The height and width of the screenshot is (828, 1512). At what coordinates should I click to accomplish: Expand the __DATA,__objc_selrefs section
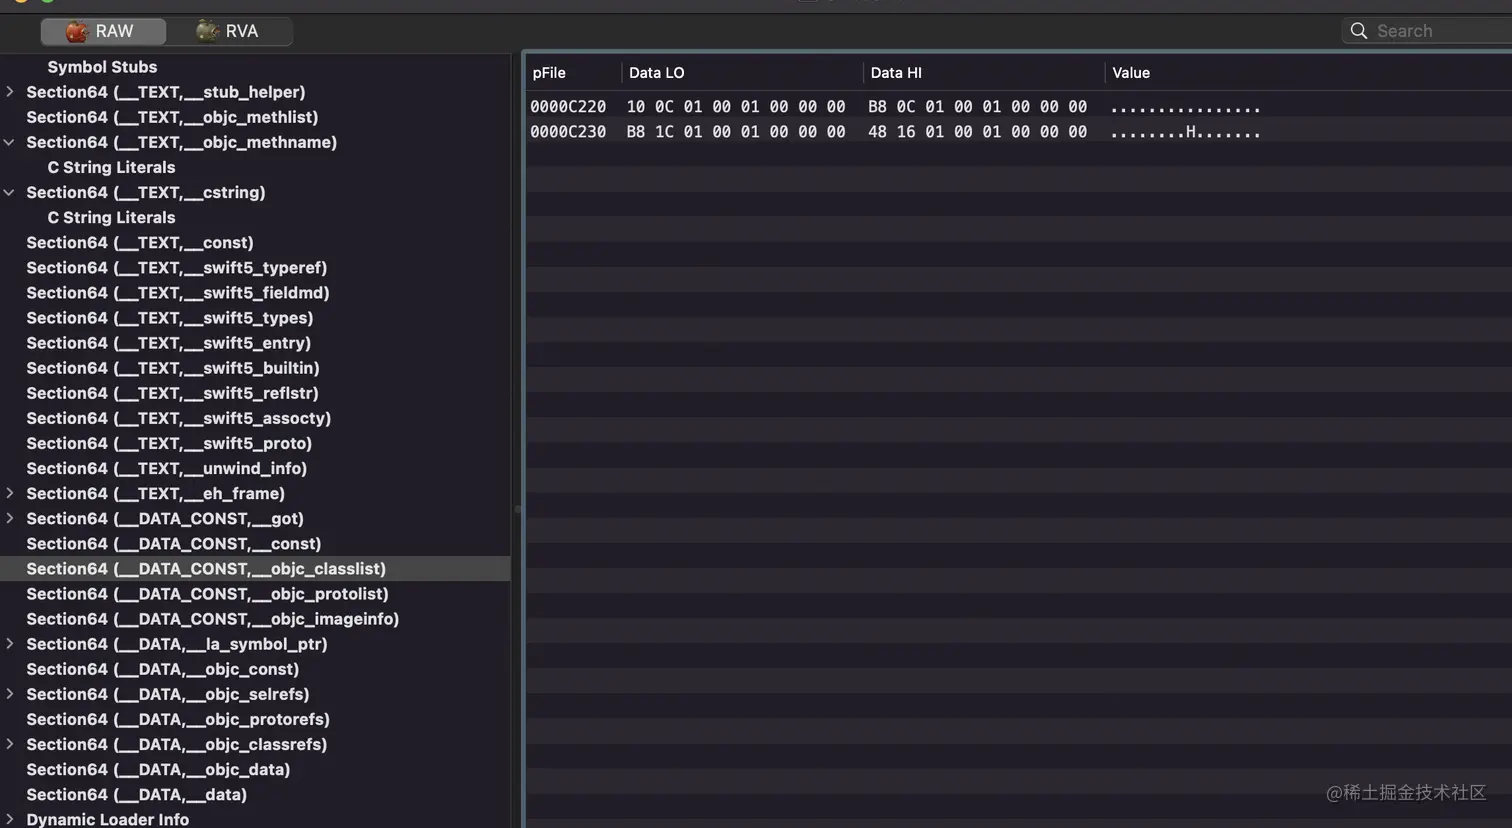coord(9,694)
